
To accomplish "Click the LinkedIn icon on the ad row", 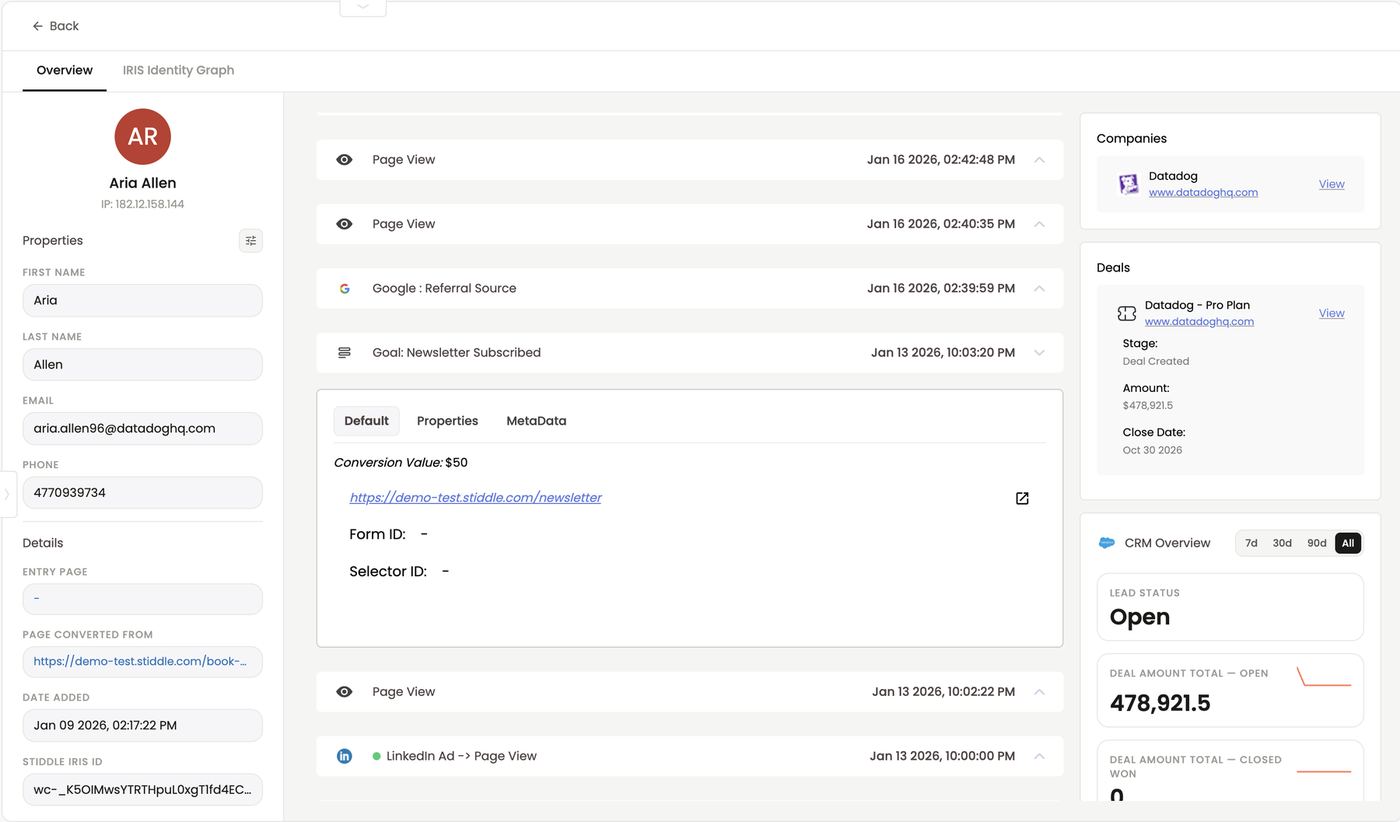I will click(x=344, y=756).
